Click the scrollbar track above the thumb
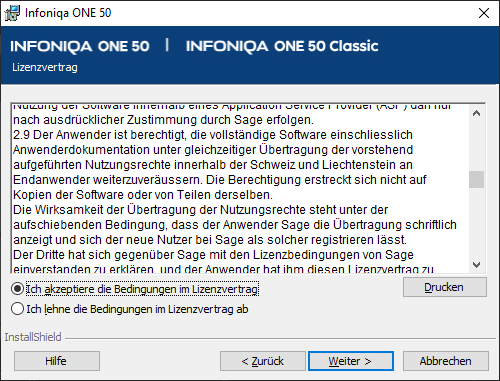Screen dimensions: 500x381 [x=477, y=146]
